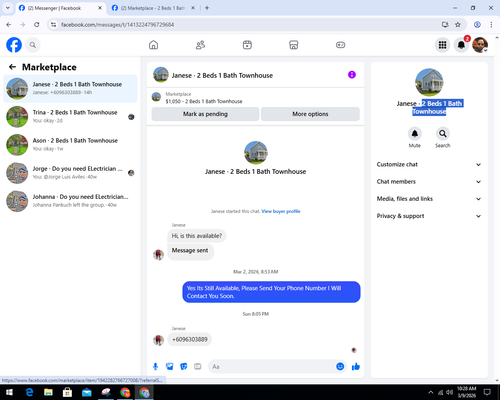Open View buyer profile link
Viewport: 500px width, 400px height.
point(281,211)
